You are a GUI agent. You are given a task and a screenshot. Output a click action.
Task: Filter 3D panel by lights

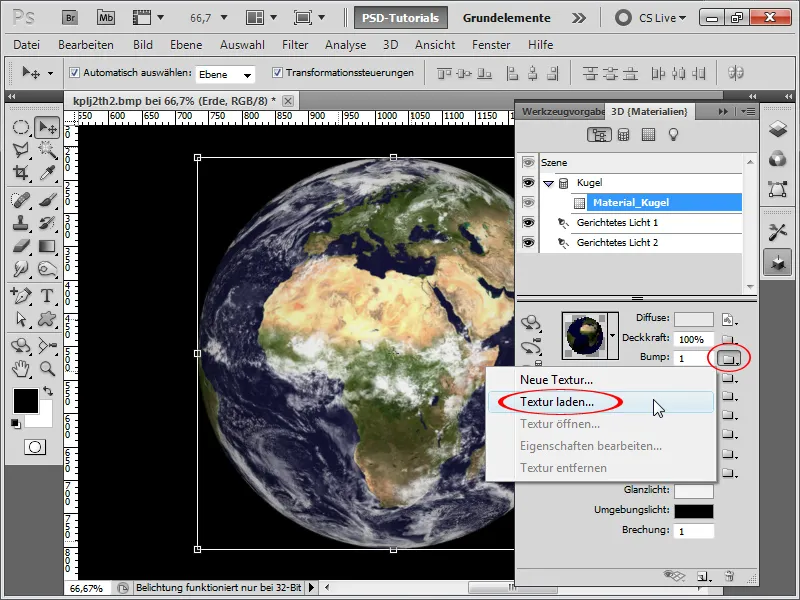coord(673,135)
